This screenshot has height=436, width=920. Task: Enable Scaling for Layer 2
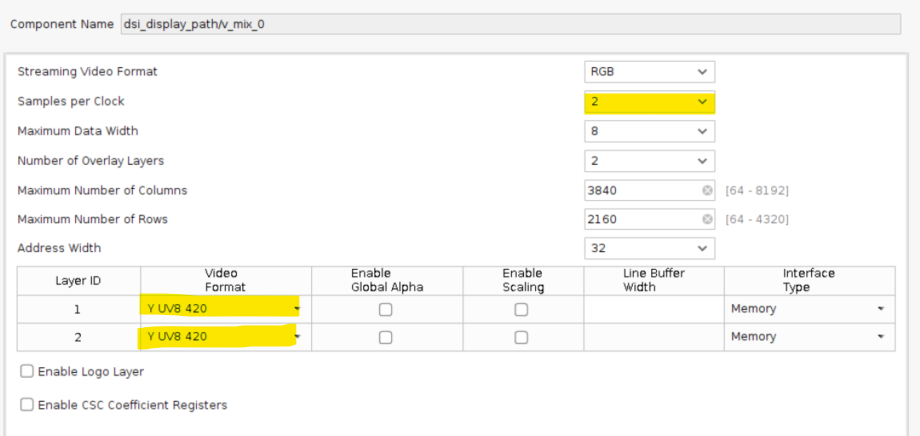point(521,337)
